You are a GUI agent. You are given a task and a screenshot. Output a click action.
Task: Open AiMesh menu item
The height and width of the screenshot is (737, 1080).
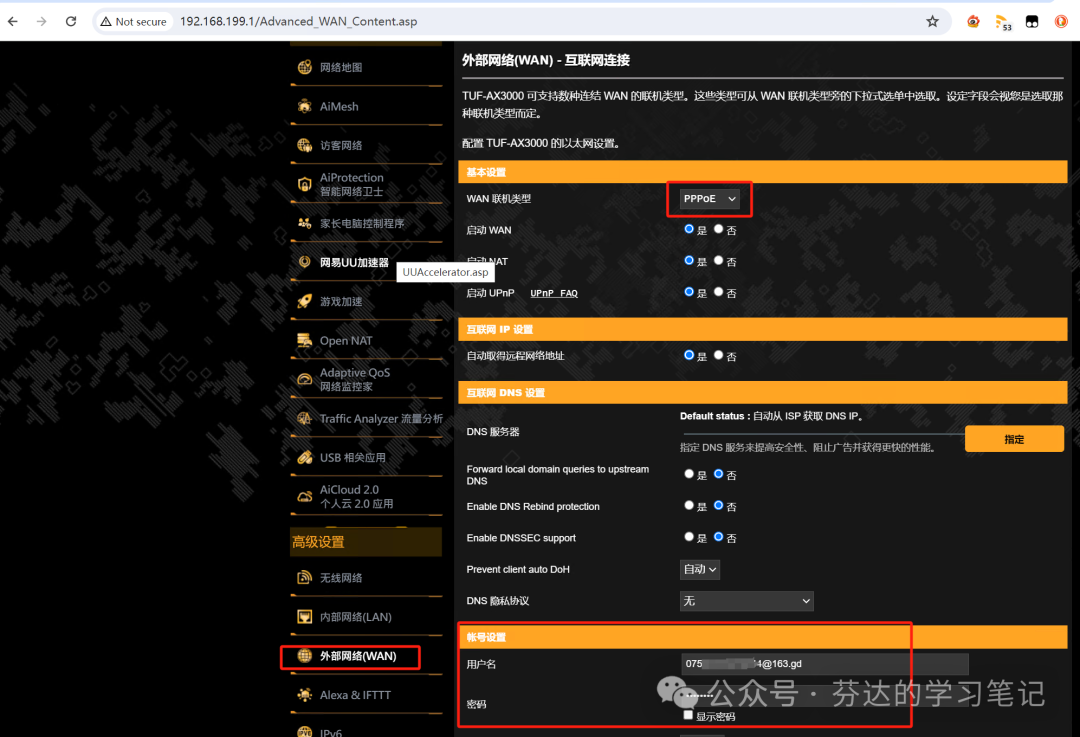click(x=339, y=106)
